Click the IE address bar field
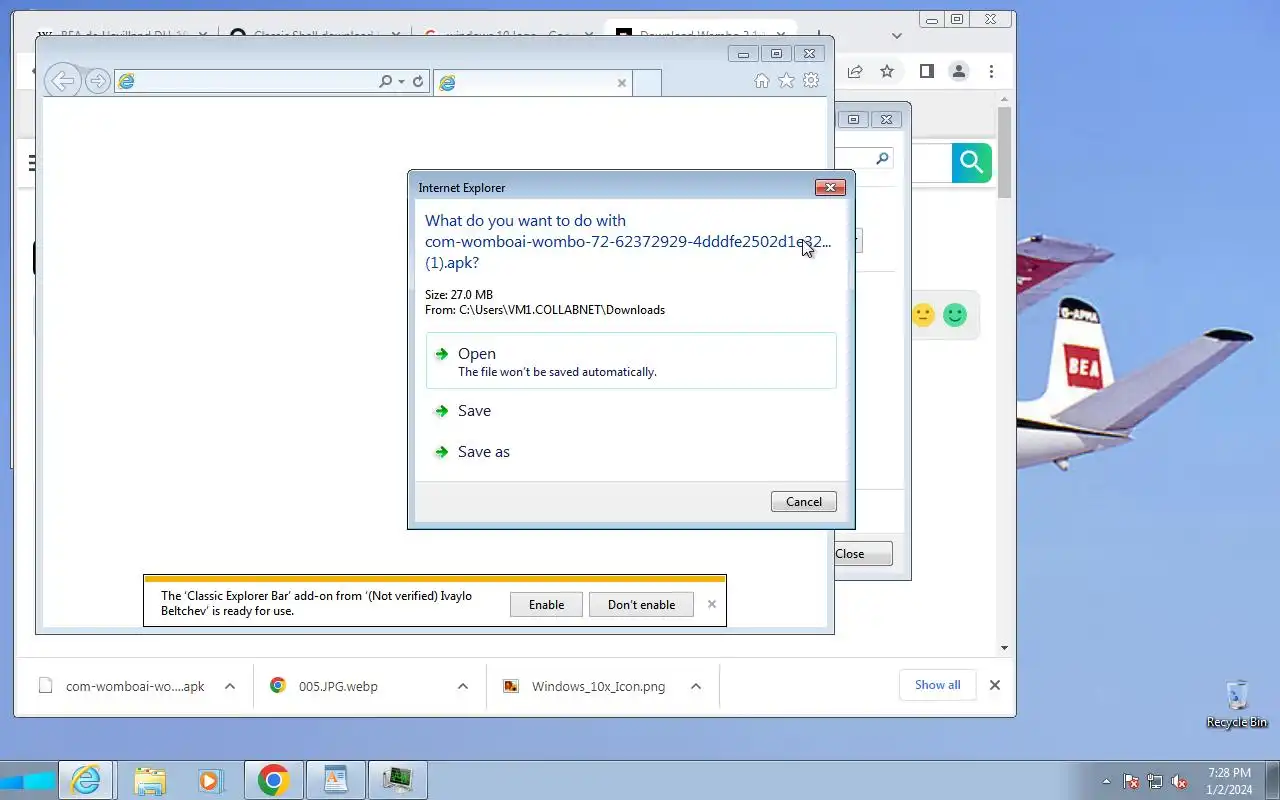This screenshot has height=800, width=1280. pyautogui.click(x=245, y=82)
